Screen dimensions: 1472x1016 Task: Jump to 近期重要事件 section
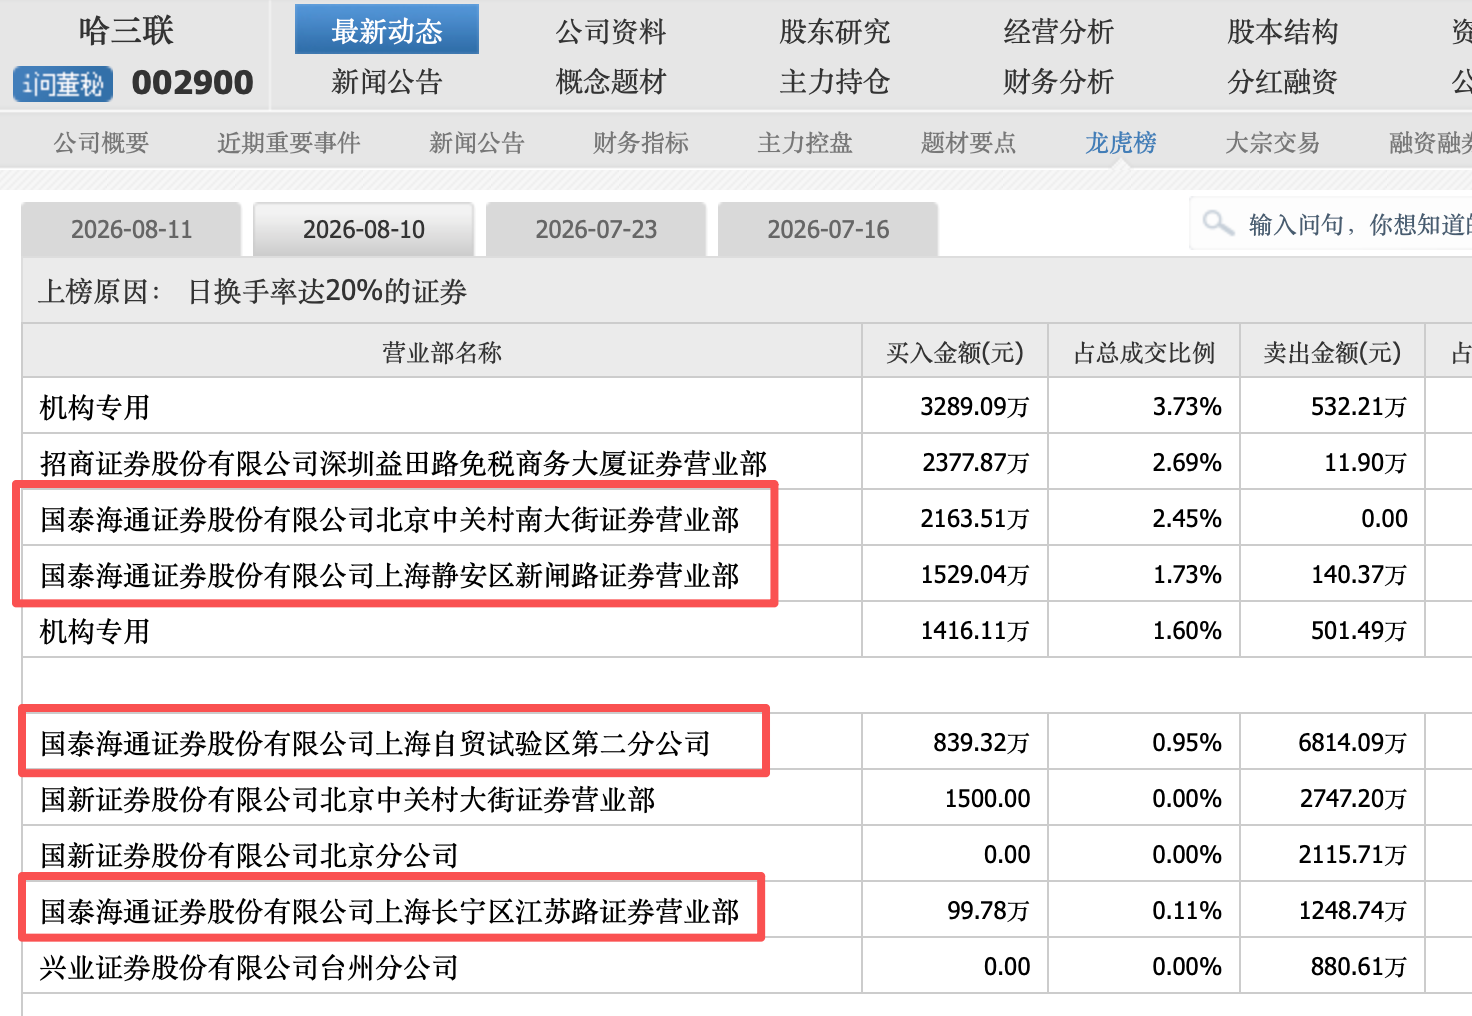coord(289,143)
